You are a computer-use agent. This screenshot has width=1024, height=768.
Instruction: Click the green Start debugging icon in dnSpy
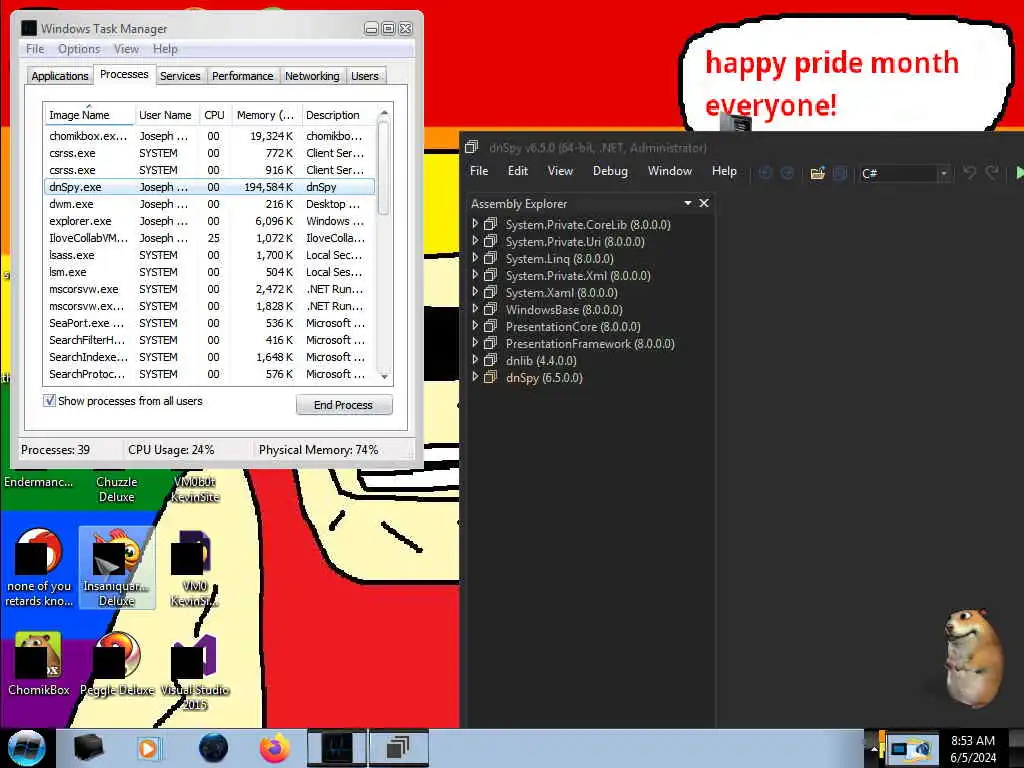pos(1019,172)
